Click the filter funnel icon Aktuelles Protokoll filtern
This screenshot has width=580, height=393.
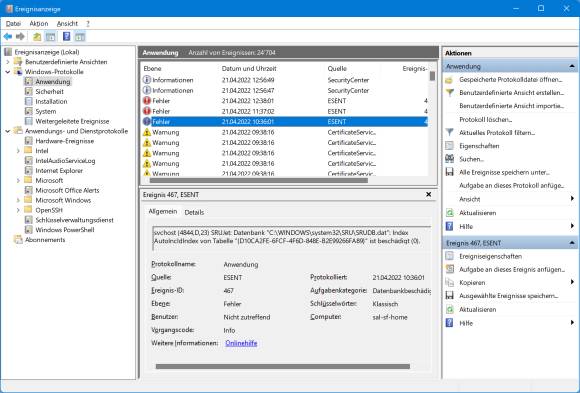pos(449,132)
